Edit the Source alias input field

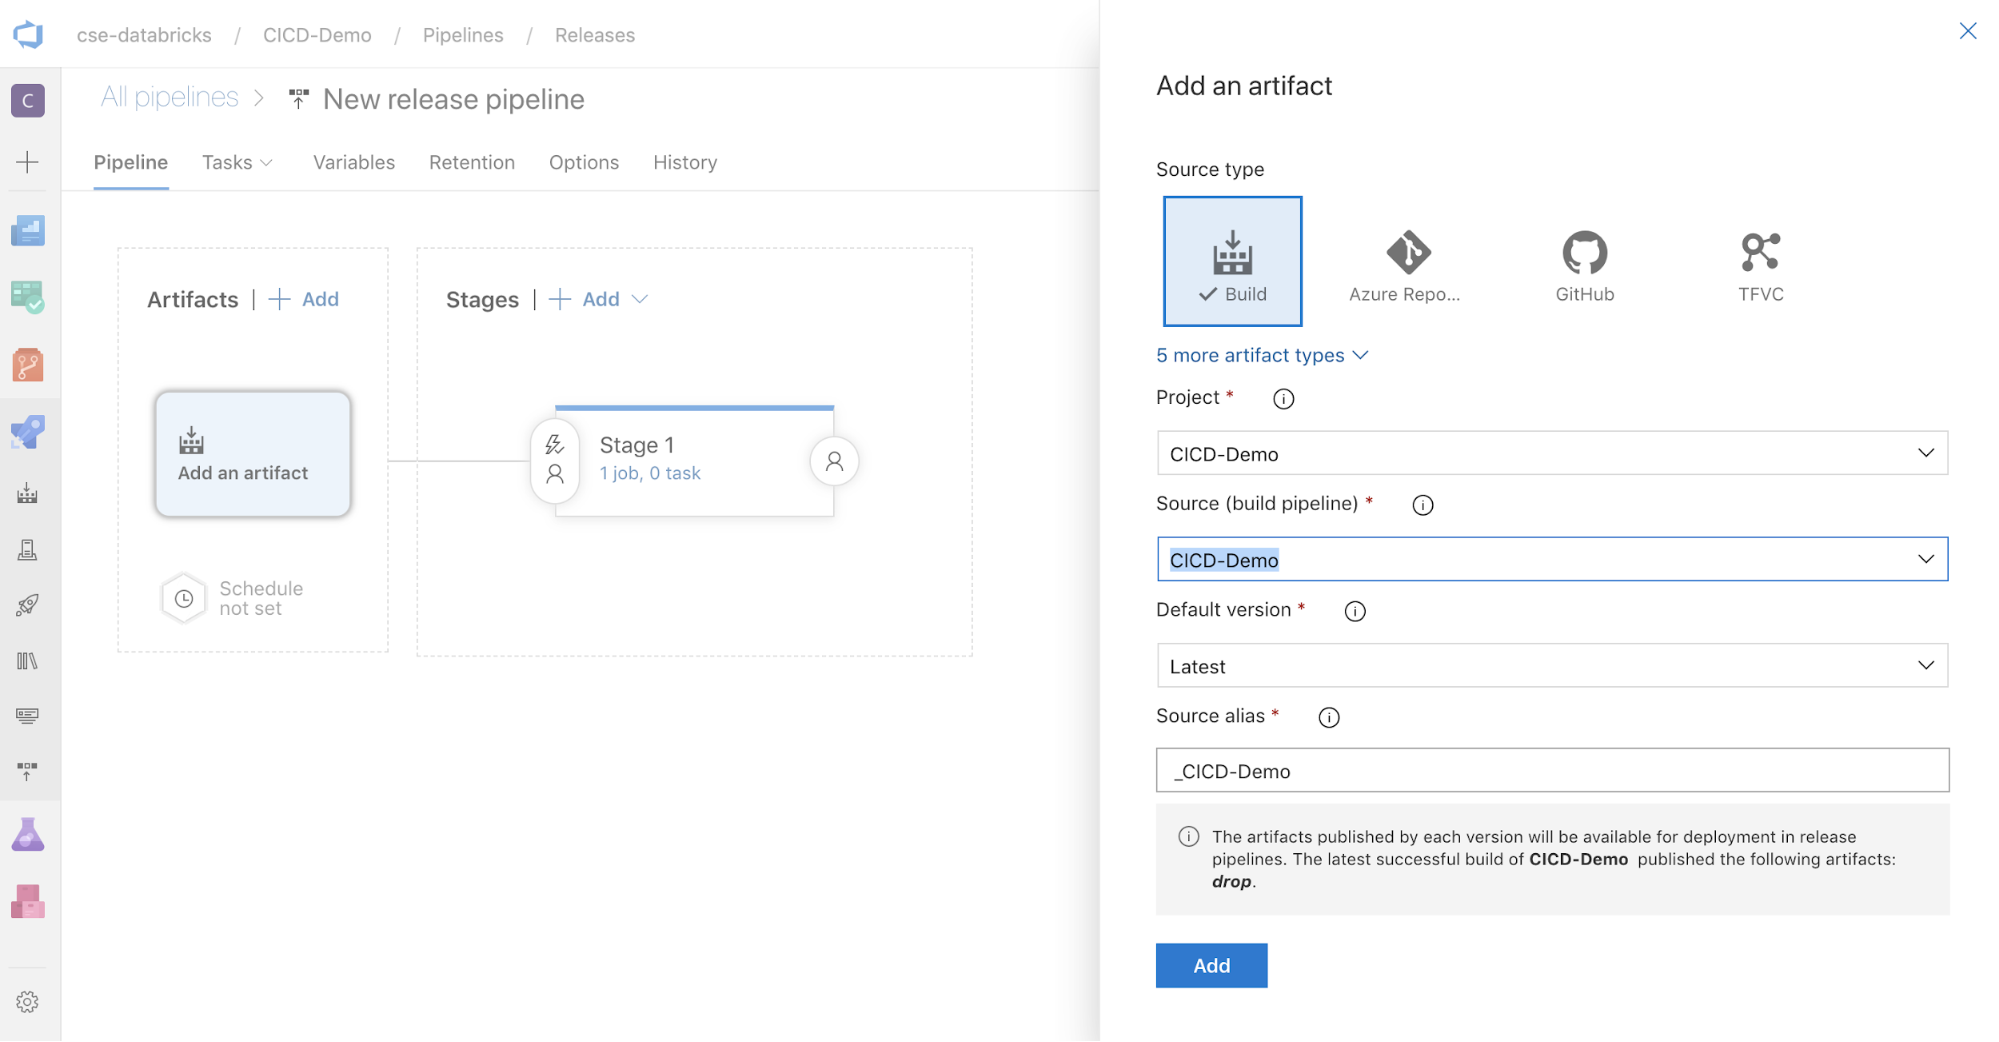1550,770
